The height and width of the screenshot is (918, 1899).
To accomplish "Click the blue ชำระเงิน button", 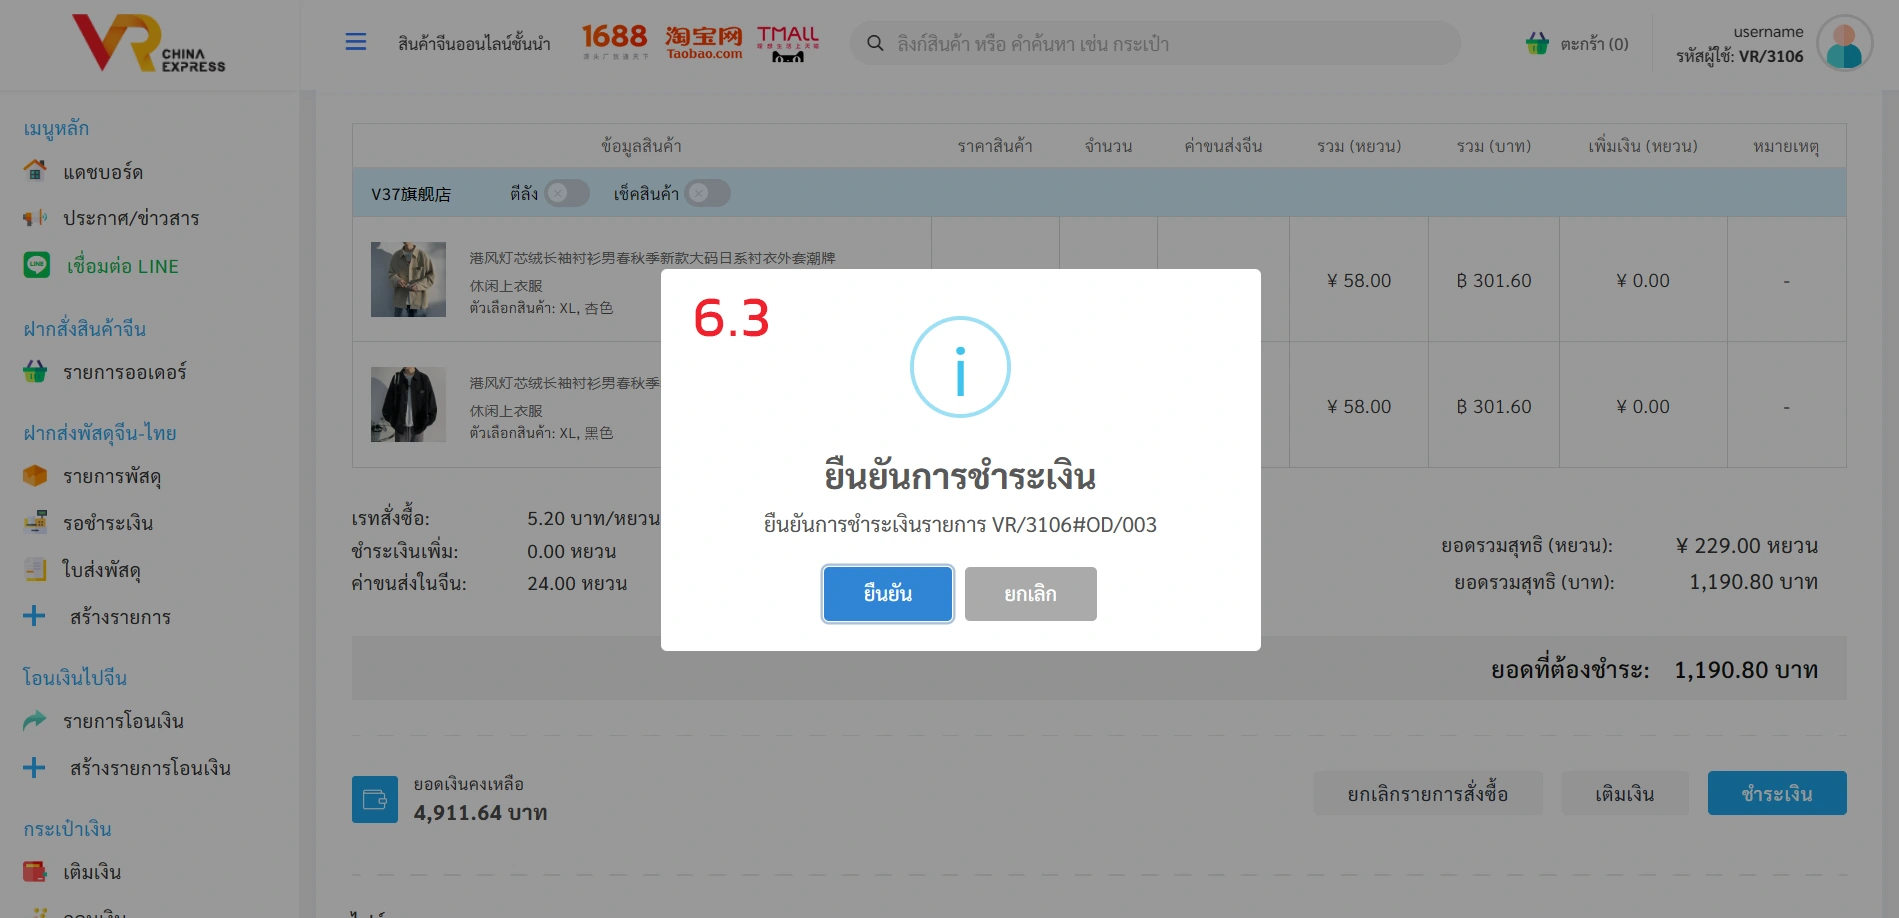I will (1776, 794).
